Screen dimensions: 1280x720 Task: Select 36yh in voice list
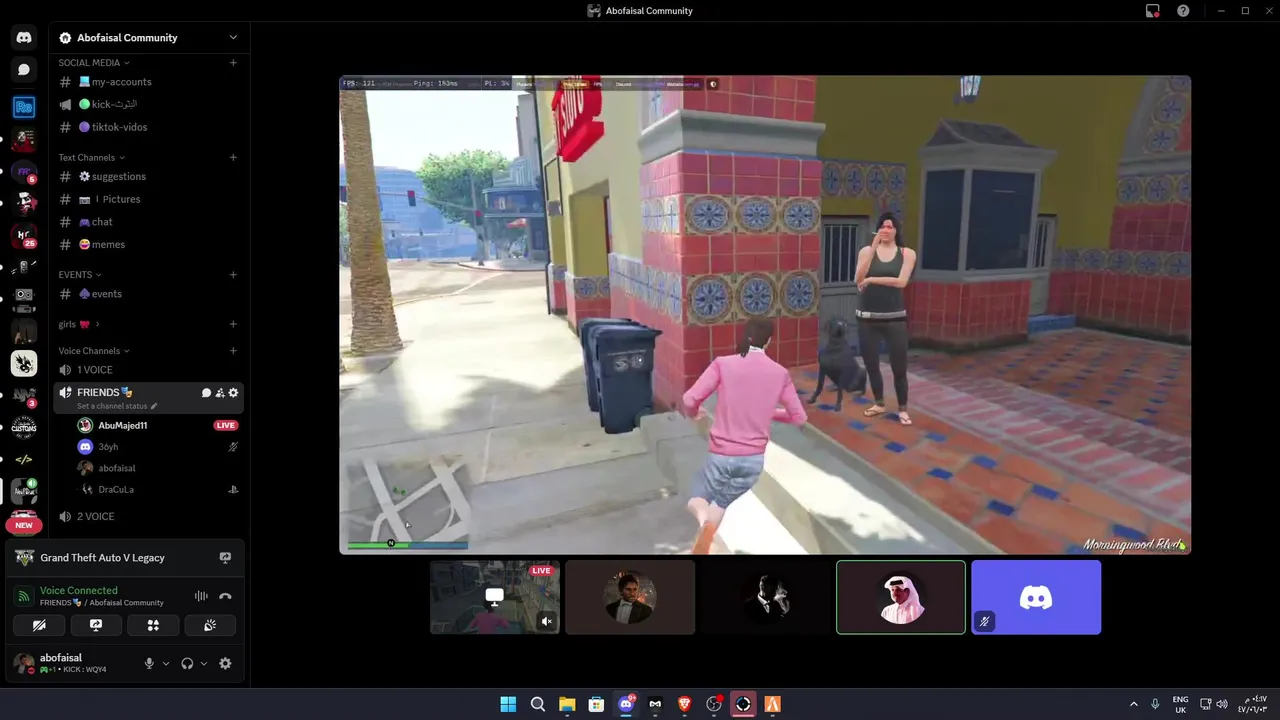(158, 447)
